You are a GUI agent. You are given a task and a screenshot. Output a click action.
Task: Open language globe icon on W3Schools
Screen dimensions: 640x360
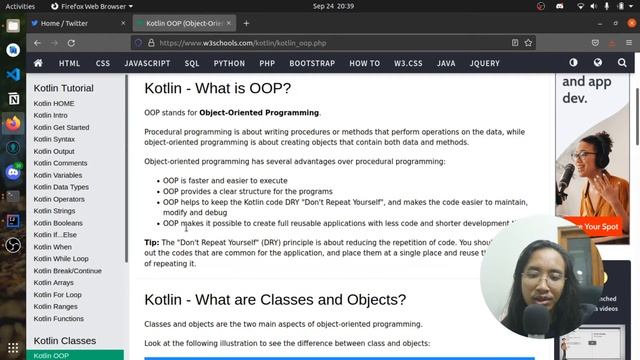point(598,62)
